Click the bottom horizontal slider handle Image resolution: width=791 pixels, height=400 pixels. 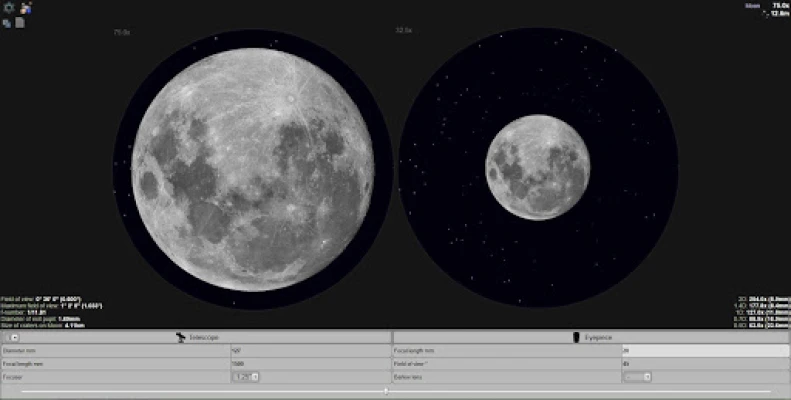pyautogui.click(x=386, y=391)
